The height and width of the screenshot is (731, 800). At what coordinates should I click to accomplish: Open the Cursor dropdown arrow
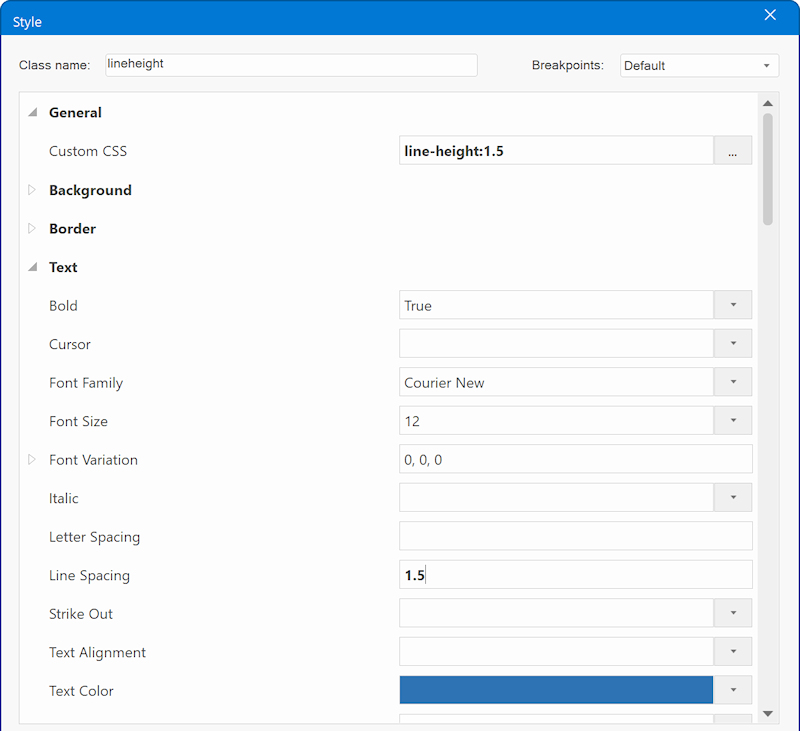[732, 344]
